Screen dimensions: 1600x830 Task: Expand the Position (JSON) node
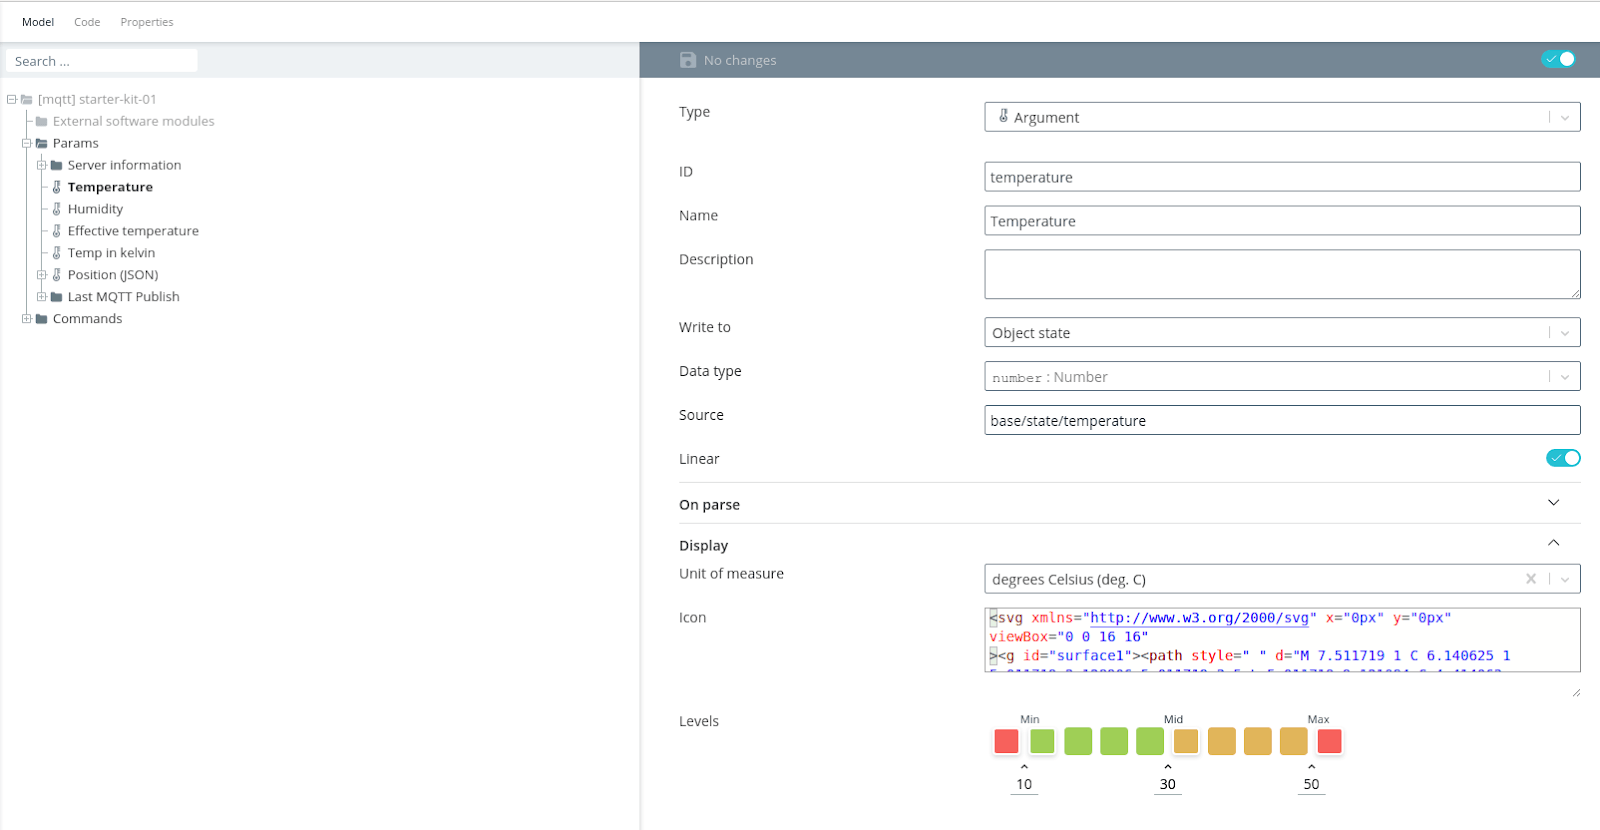[42, 275]
